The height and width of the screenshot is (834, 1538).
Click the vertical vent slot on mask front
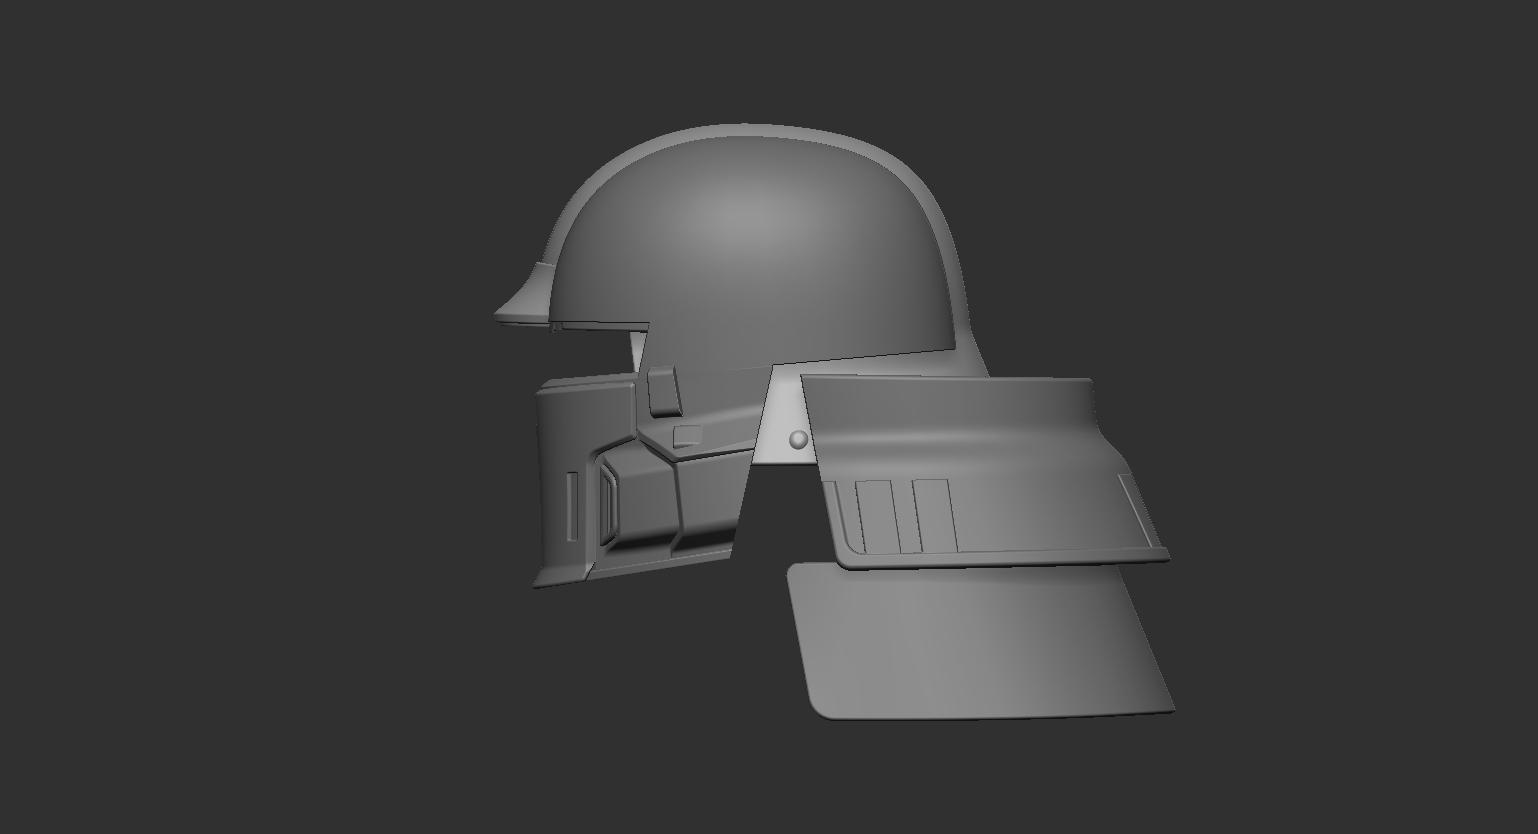pyautogui.click(x=572, y=505)
